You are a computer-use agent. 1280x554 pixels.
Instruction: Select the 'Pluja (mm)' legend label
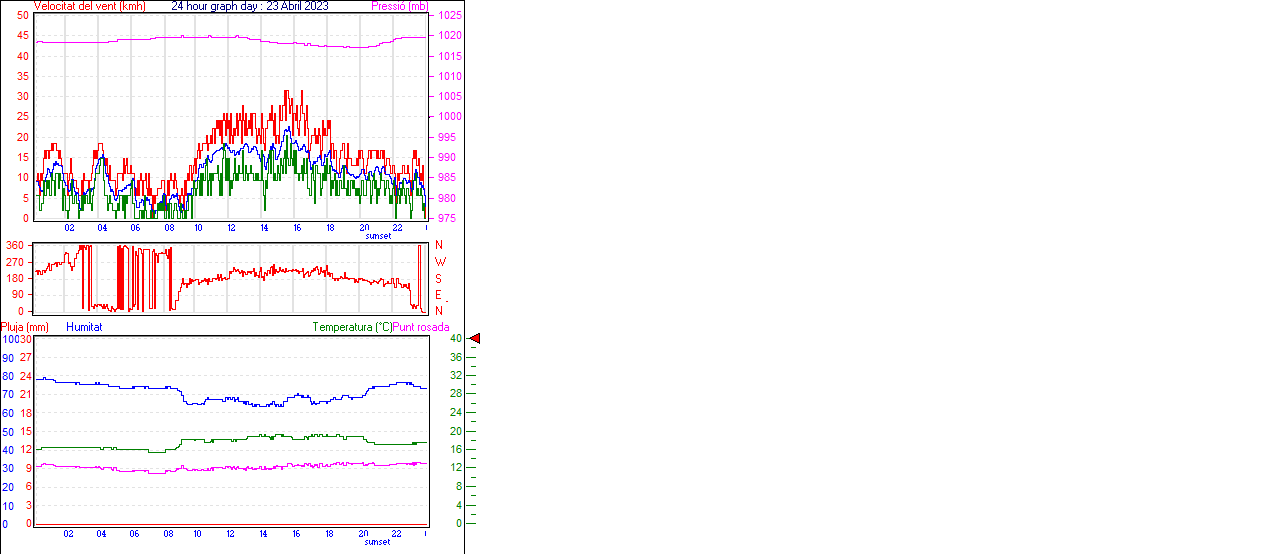click(x=25, y=327)
